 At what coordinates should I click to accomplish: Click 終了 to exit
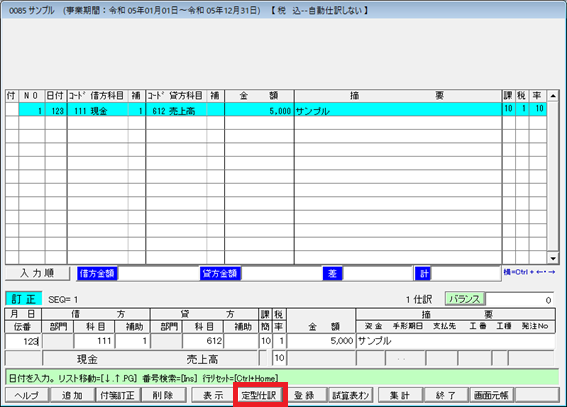click(x=446, y=395)
